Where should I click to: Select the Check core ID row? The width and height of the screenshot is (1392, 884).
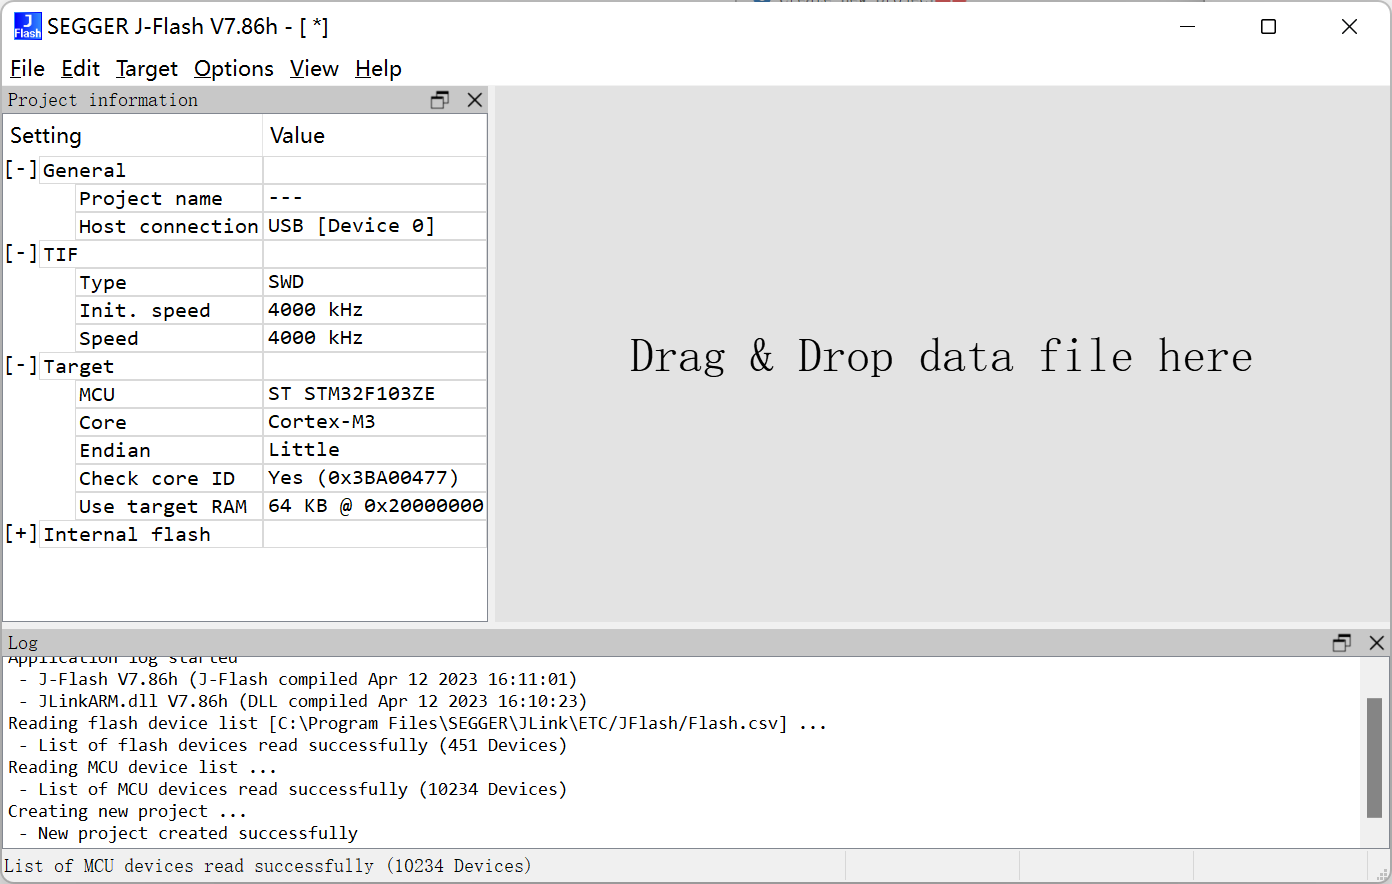point(157,478)
